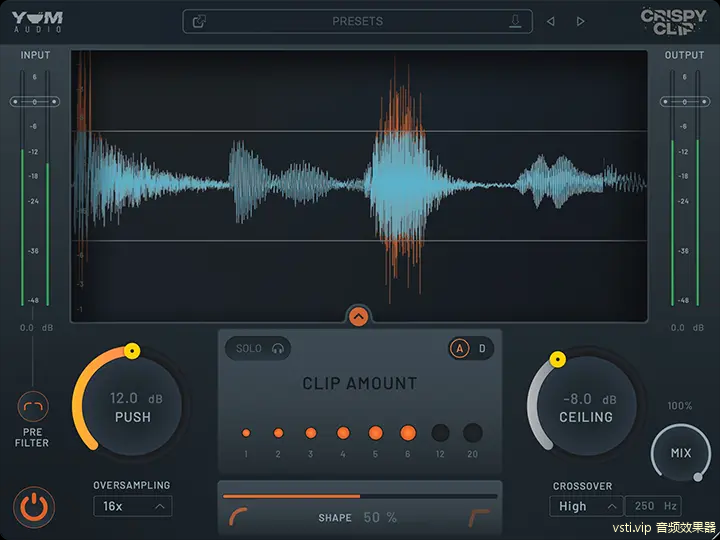
Task: Click the Yum Audio logo
Action: (37, 22)
